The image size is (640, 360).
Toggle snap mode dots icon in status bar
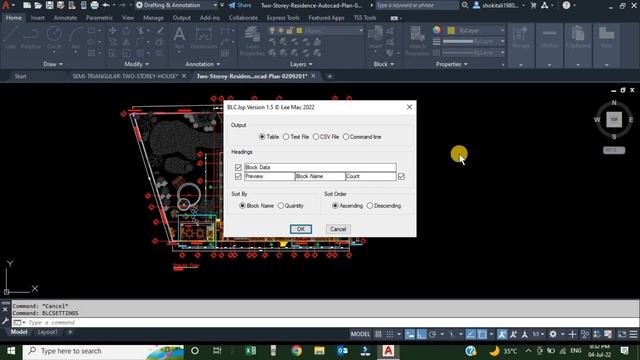390,334
